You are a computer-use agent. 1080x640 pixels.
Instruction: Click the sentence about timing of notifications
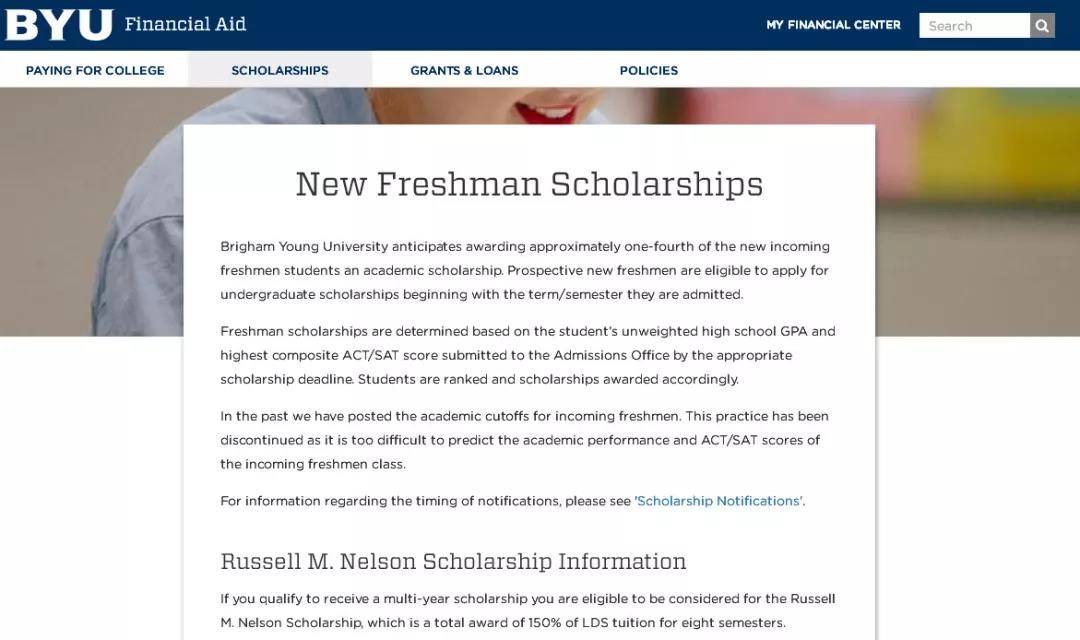pyautogui.click(x=512, y=501)
